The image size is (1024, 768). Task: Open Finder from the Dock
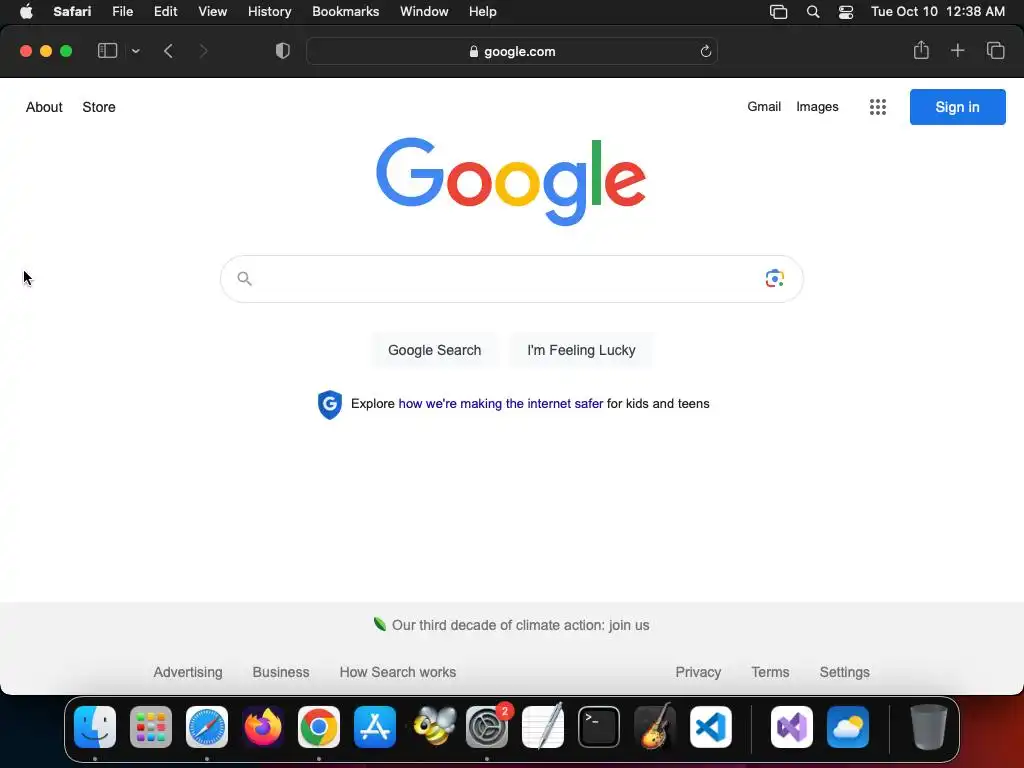coord(95,727)
